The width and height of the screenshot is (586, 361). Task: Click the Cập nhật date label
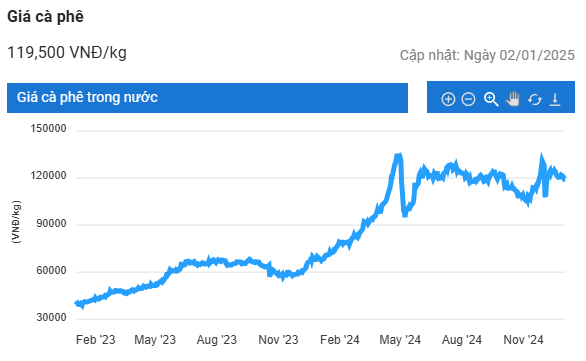click(x=487, y=55)
